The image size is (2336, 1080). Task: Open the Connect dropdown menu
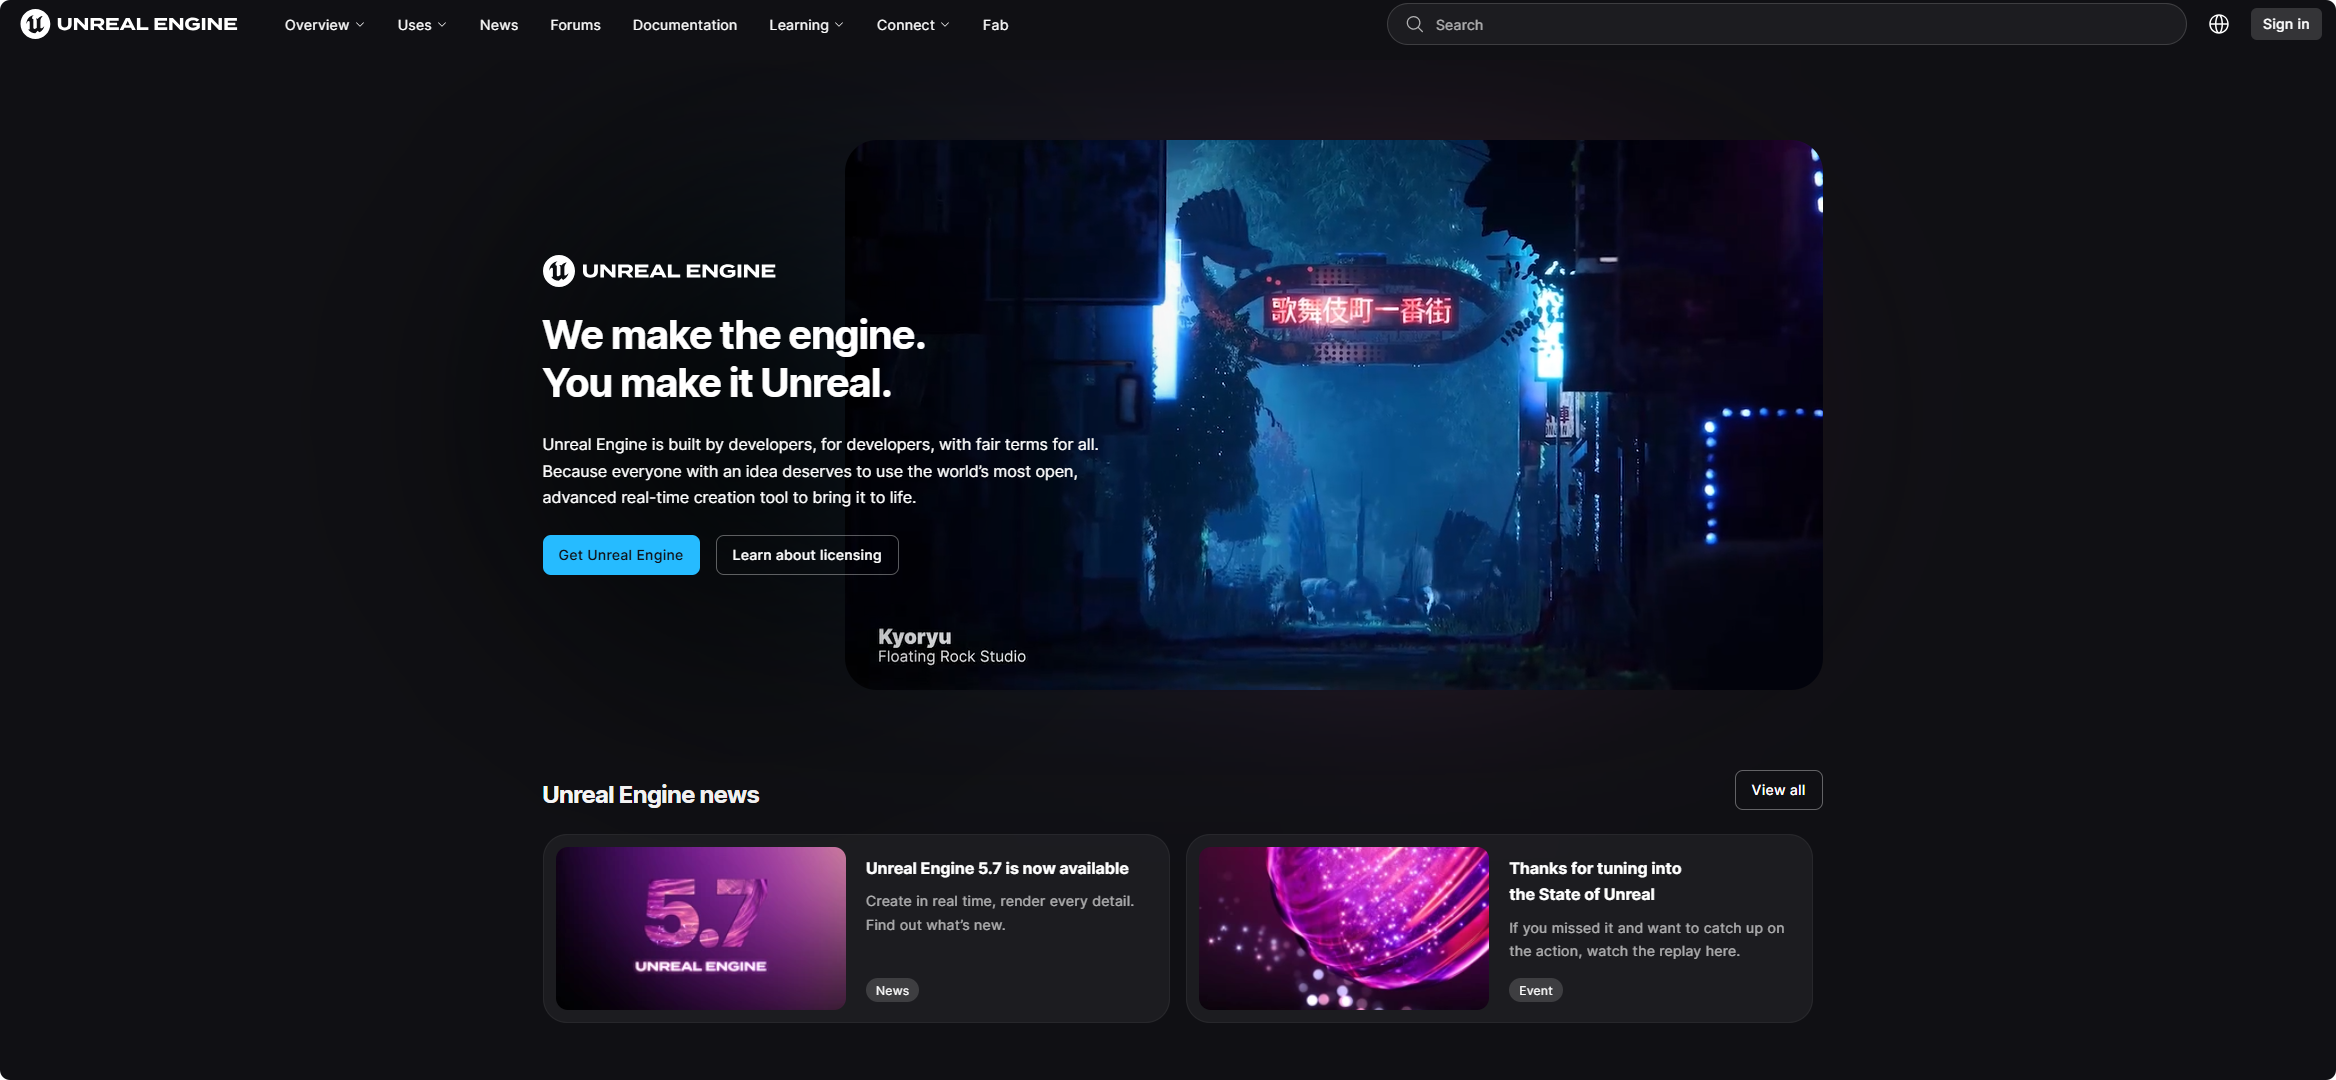[x=912, y=25]
